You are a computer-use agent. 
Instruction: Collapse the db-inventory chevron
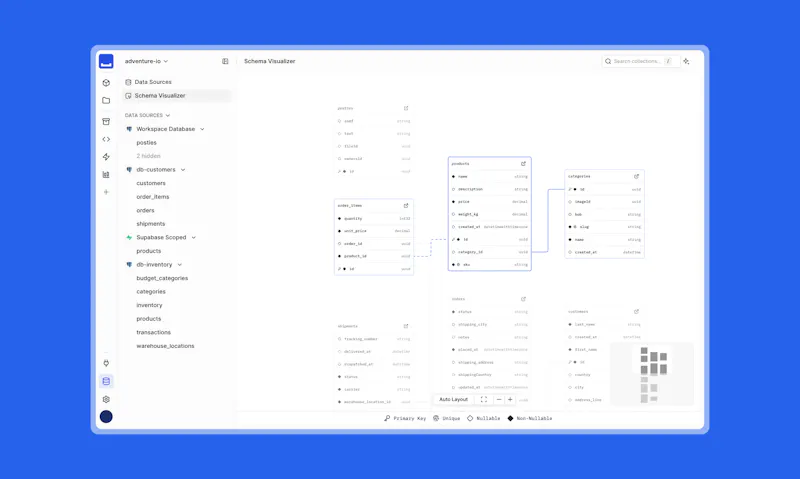(180, 265)
